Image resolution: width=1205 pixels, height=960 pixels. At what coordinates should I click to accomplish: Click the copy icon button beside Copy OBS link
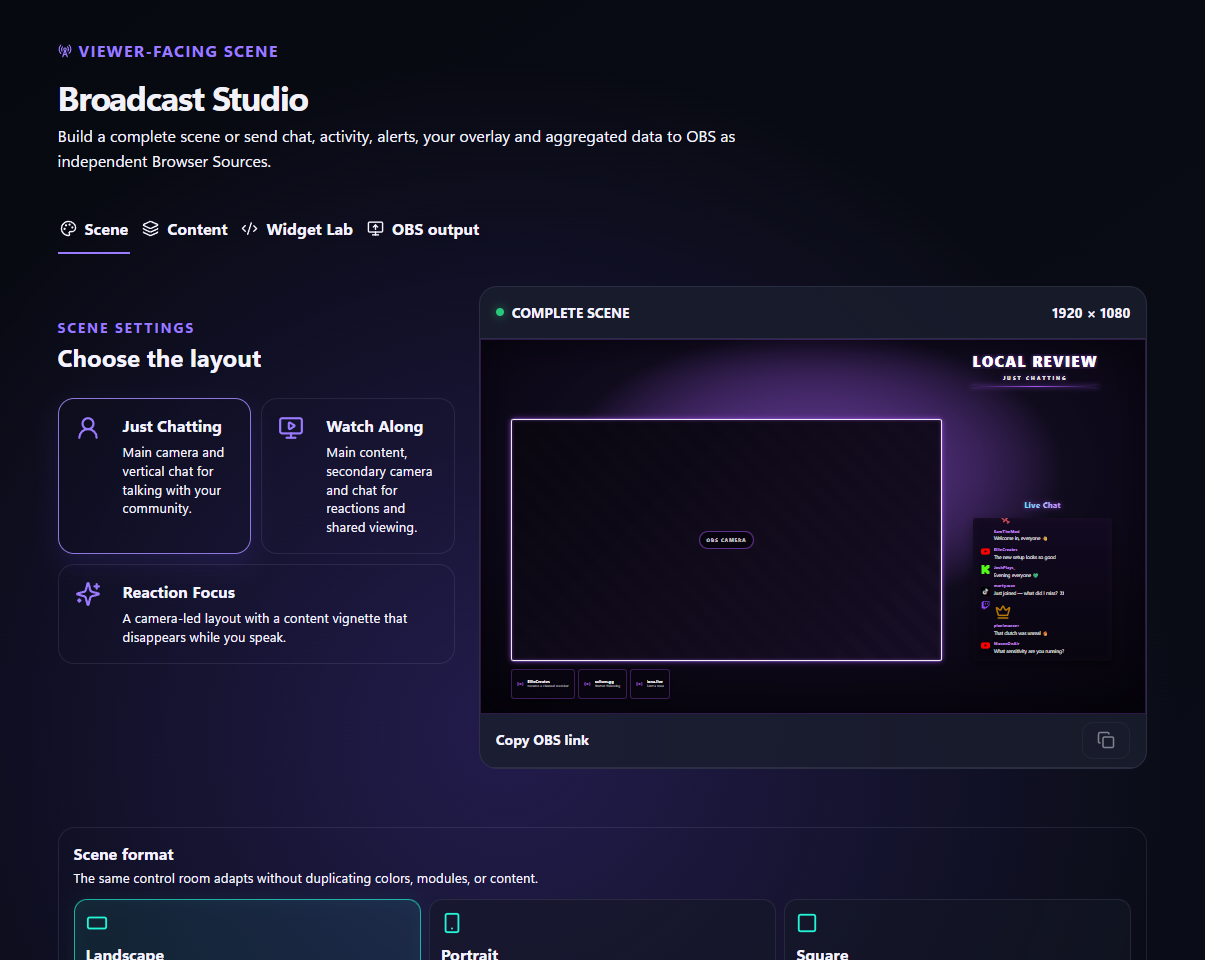tap(1105, 740)
